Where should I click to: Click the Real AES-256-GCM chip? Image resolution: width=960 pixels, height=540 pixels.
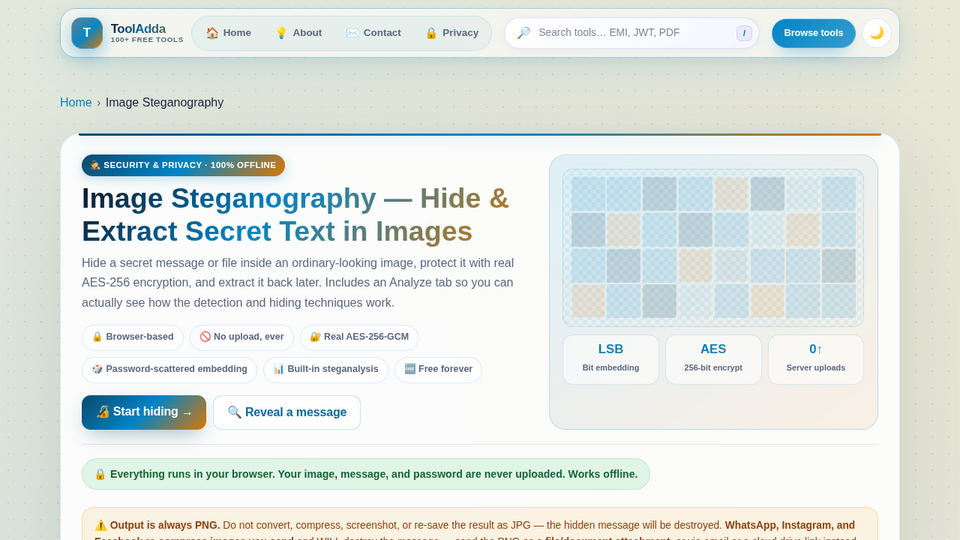(x=359, y=337)
